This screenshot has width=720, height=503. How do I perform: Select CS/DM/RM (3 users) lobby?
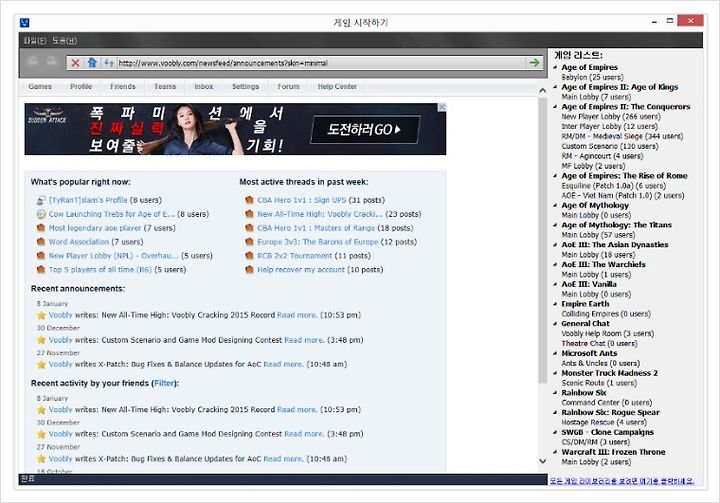[x=596, y=442]
